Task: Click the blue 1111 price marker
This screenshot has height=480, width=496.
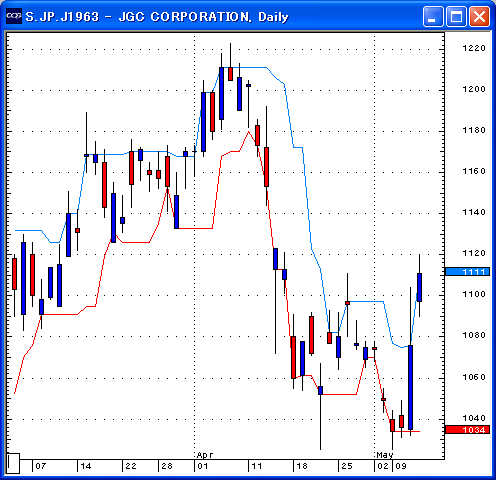Action: click(x=467, y=272)
